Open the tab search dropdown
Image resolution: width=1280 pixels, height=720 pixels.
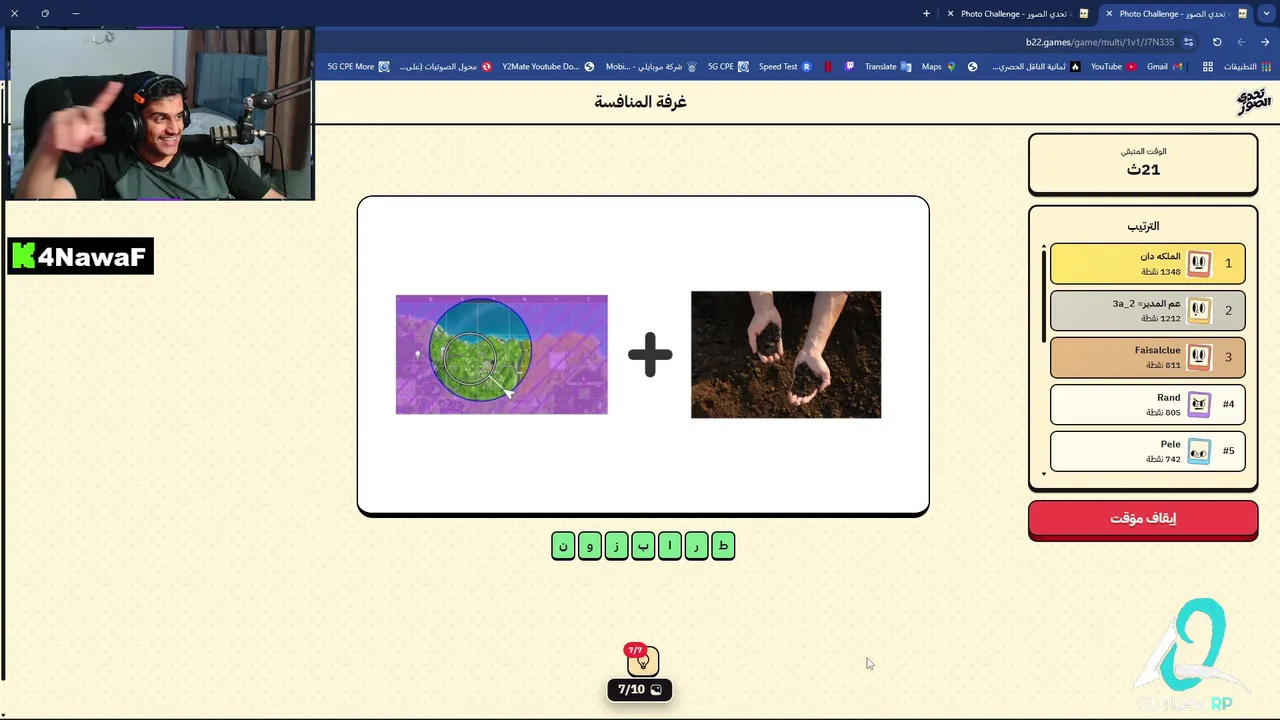pyautogui.click(x=1267, y=14)
